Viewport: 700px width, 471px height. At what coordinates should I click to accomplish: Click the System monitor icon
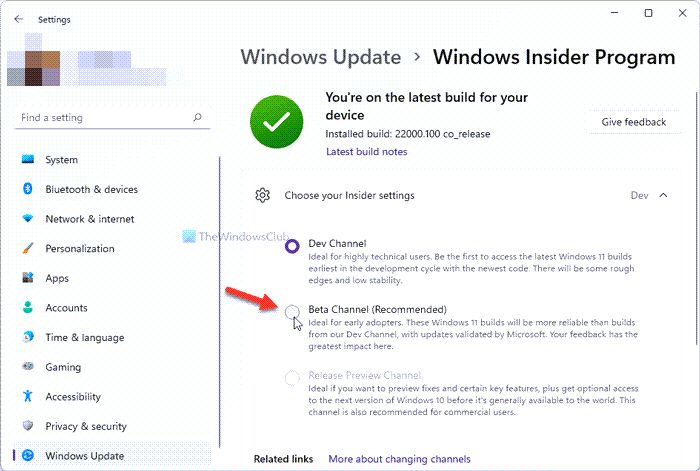[x=28, y=159]
